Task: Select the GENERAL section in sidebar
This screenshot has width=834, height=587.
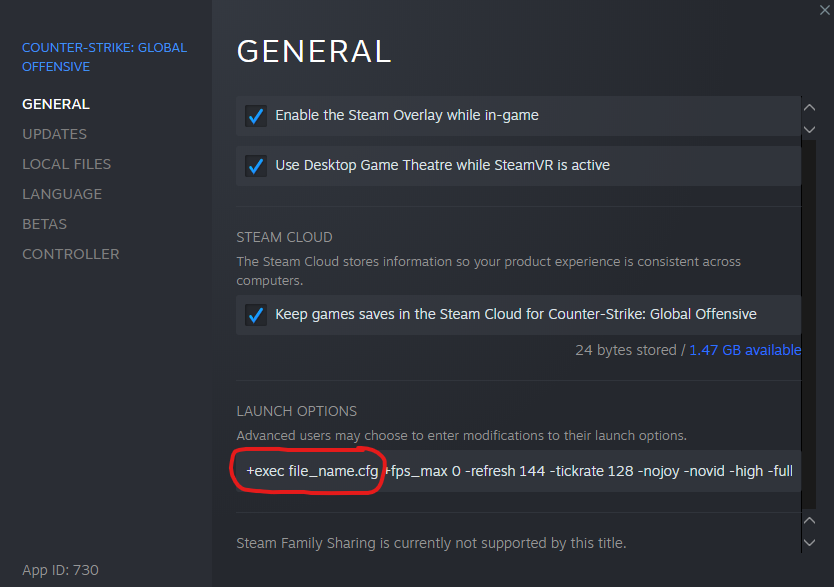Action: 56,104
